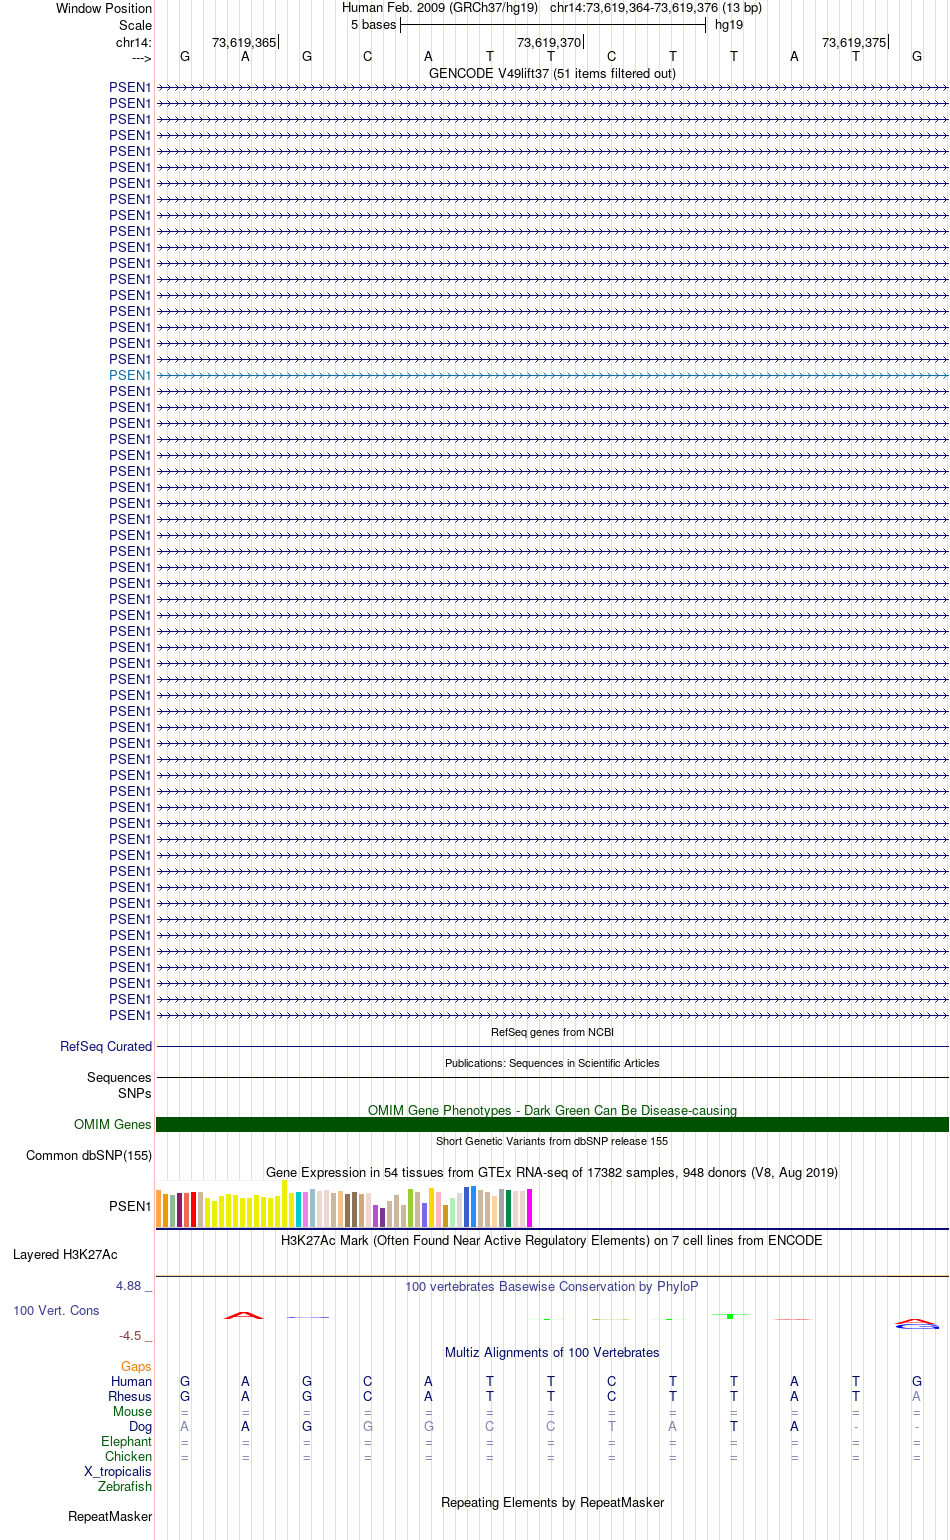Click the Layered H3K27Ac track label
Screen dimensions: 950x1540
(65, 1255)
